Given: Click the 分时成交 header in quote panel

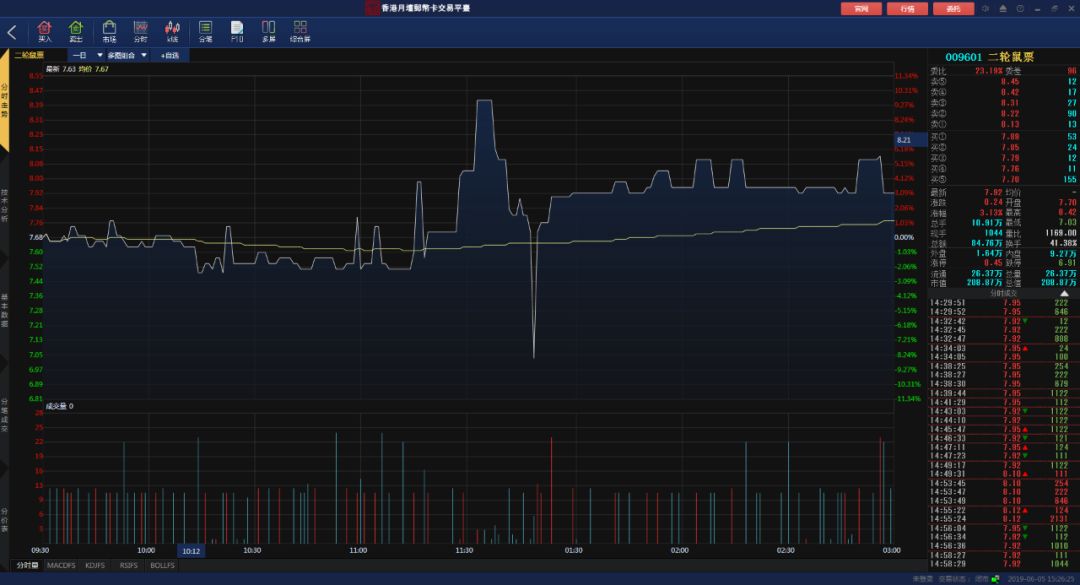Looking at the screenshot, I should pyautogui.click(x=1003, y=294).
